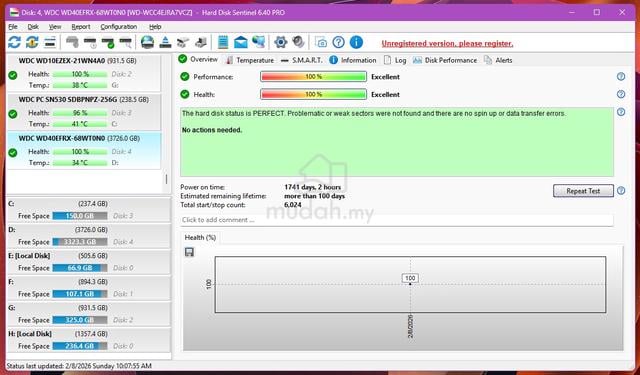Click the 'Click to add comment' field

coord(396,220)
